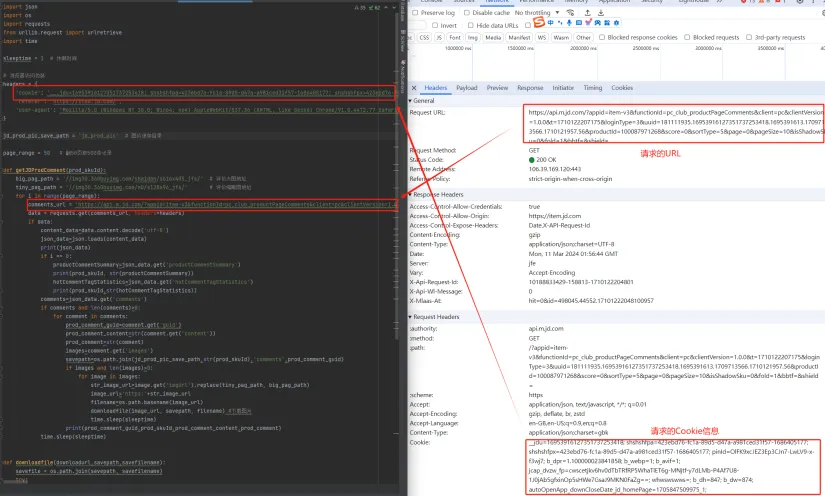Open the Cookies tab
The height and width of the screenshot is (496, 825).
click(622, 88)
